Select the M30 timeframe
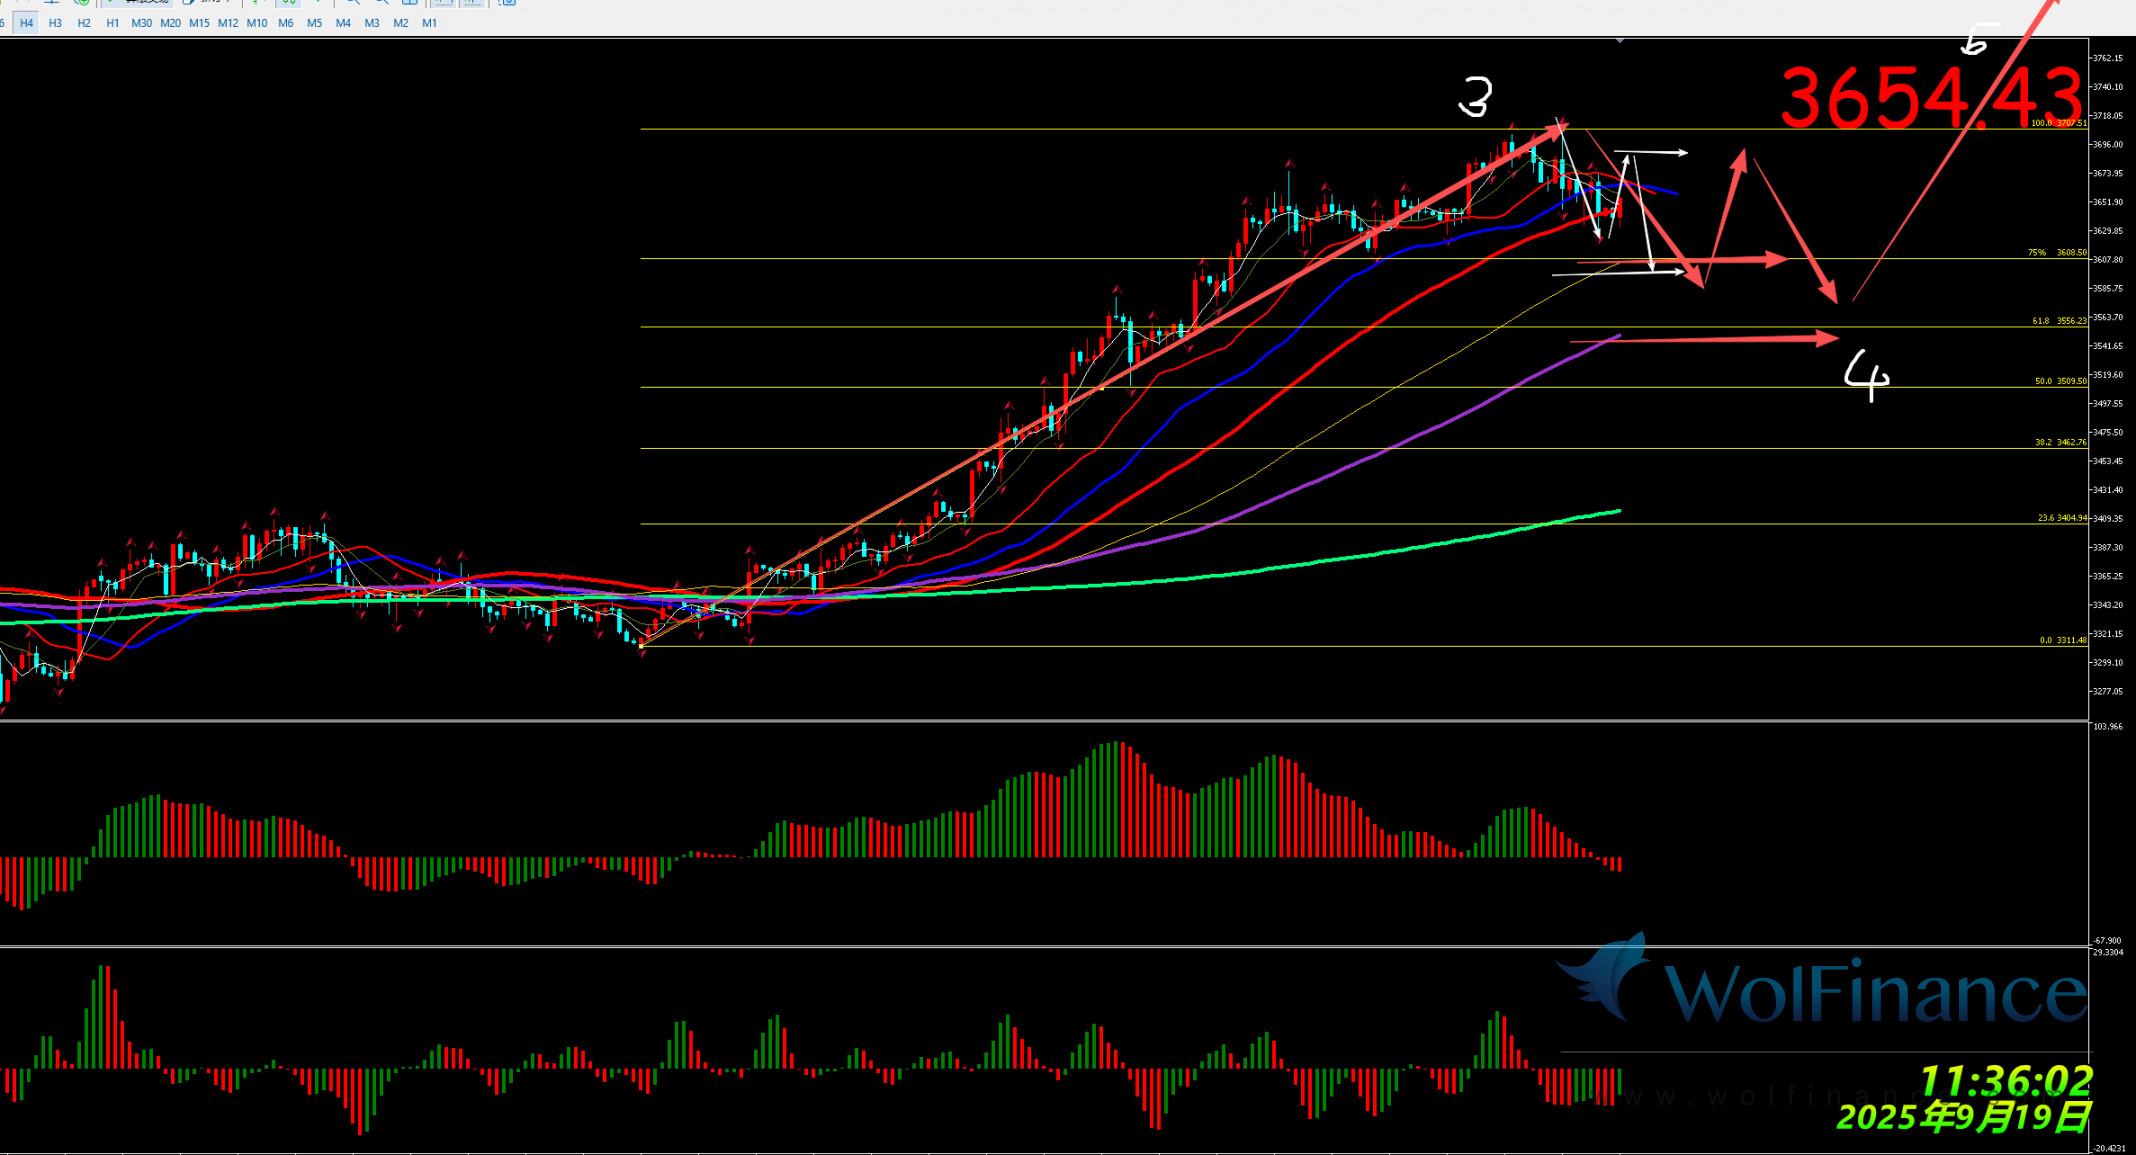2136x1155 pixels. 141,23
